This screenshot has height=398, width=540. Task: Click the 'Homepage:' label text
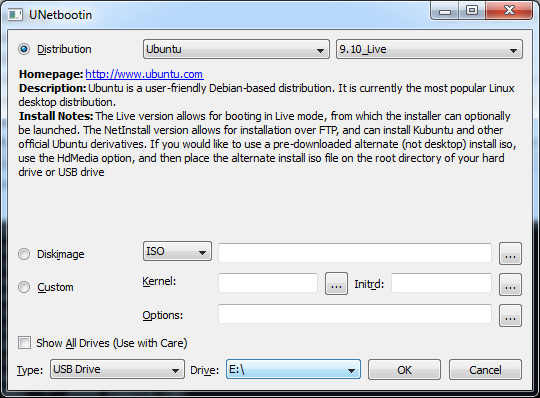click(51, 74)
